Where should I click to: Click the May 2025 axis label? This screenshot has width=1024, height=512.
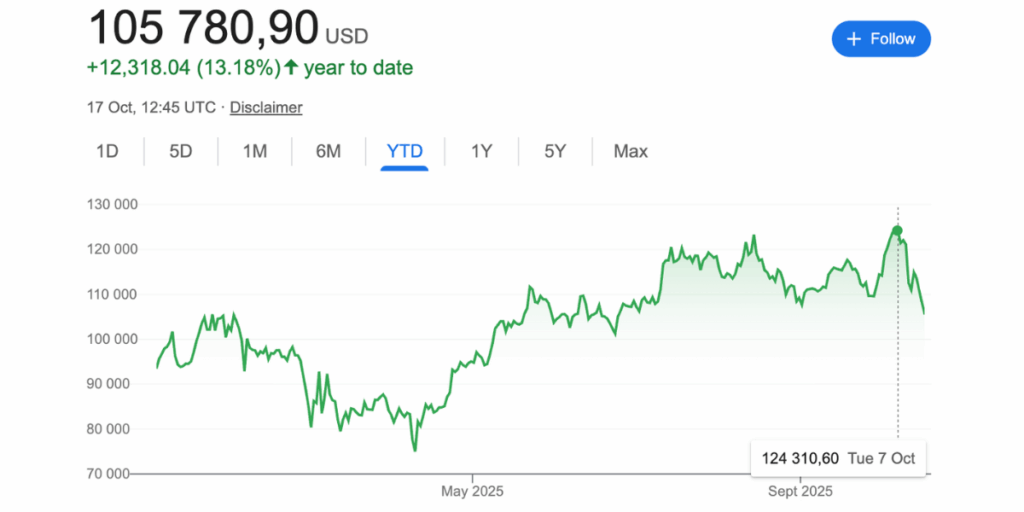[472, 492]
